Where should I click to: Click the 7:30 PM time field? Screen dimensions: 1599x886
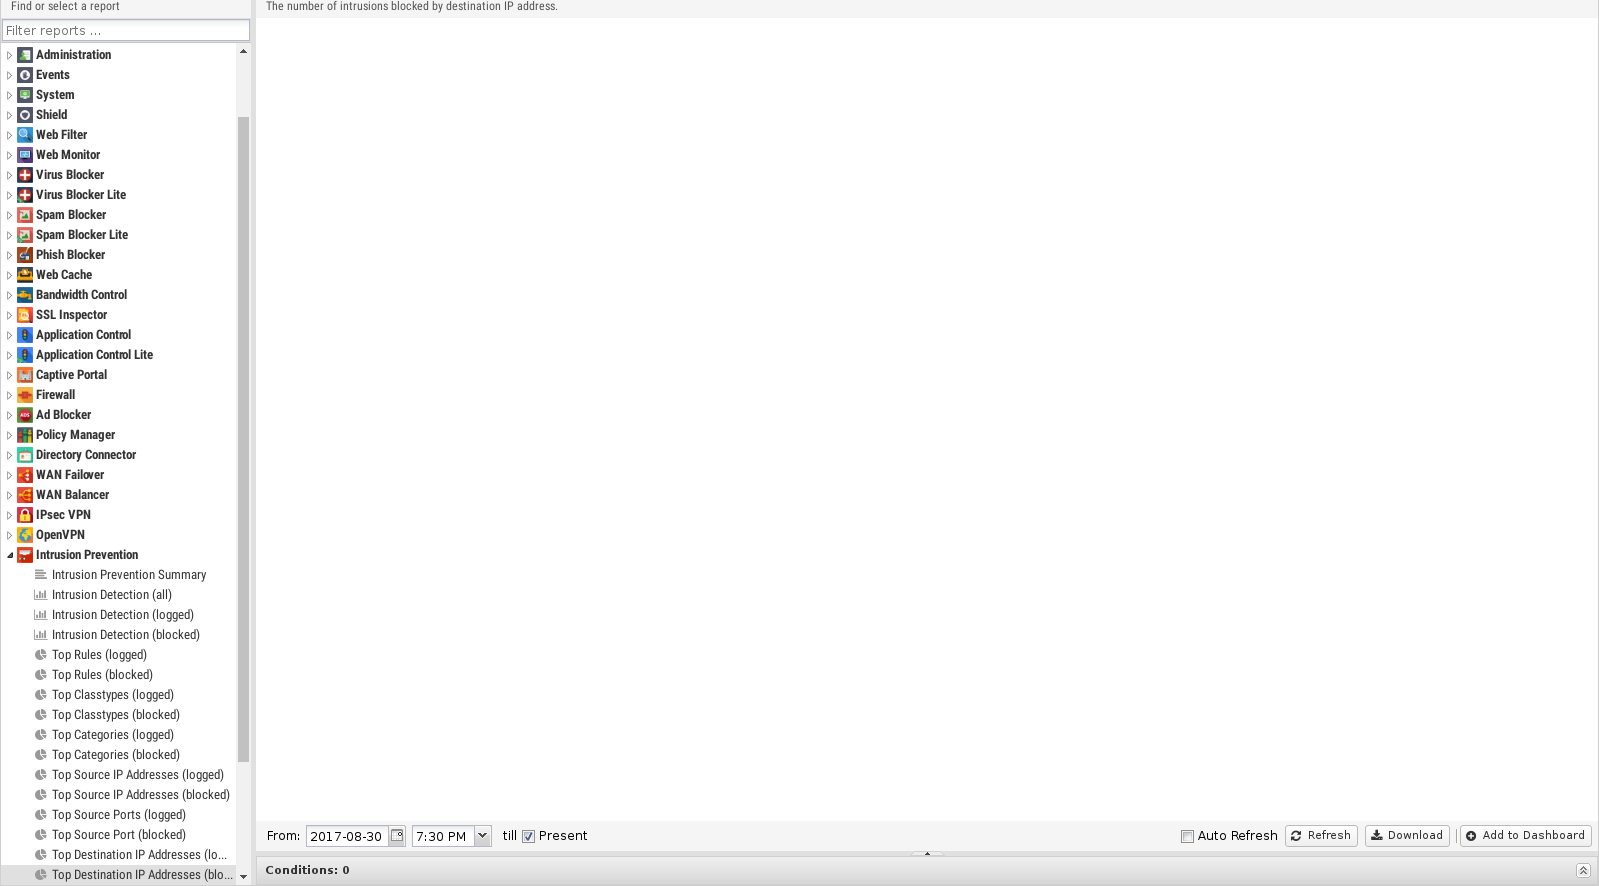[443, 836]
